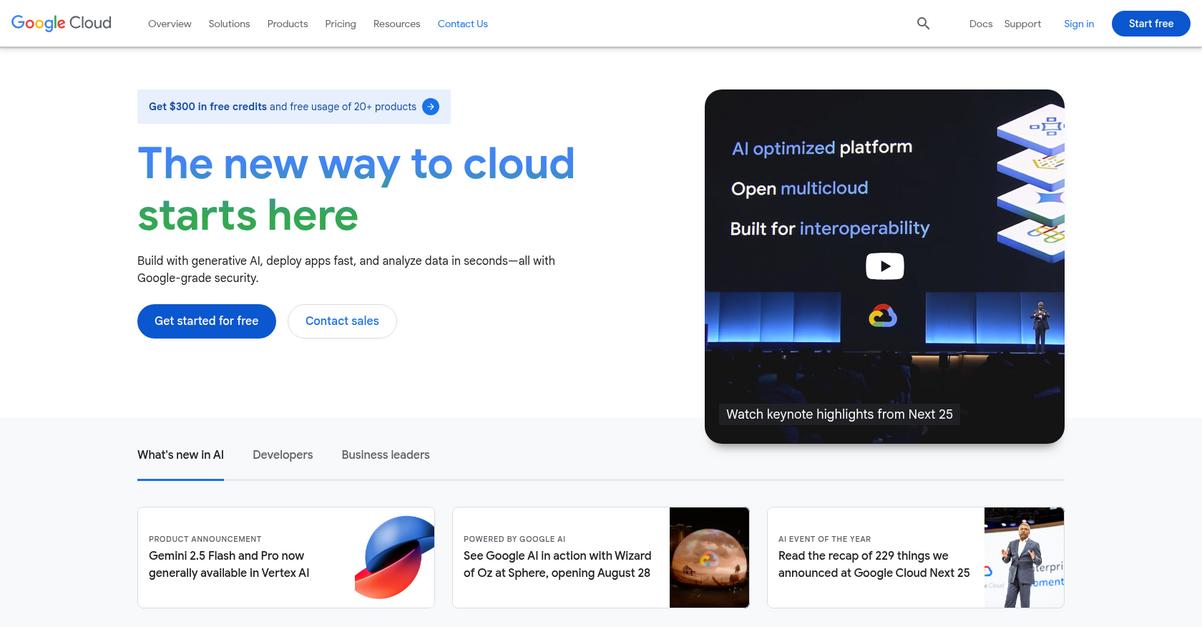Open the Resources menu
The height and width of the screenshot is (627, 1202).
(x=397, y=24)
